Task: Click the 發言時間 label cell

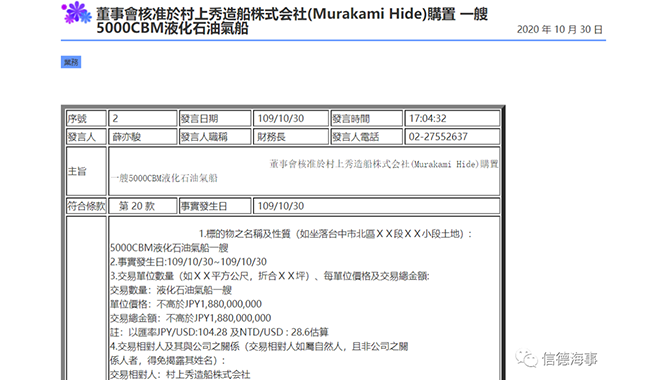Action: click(367, 118)
